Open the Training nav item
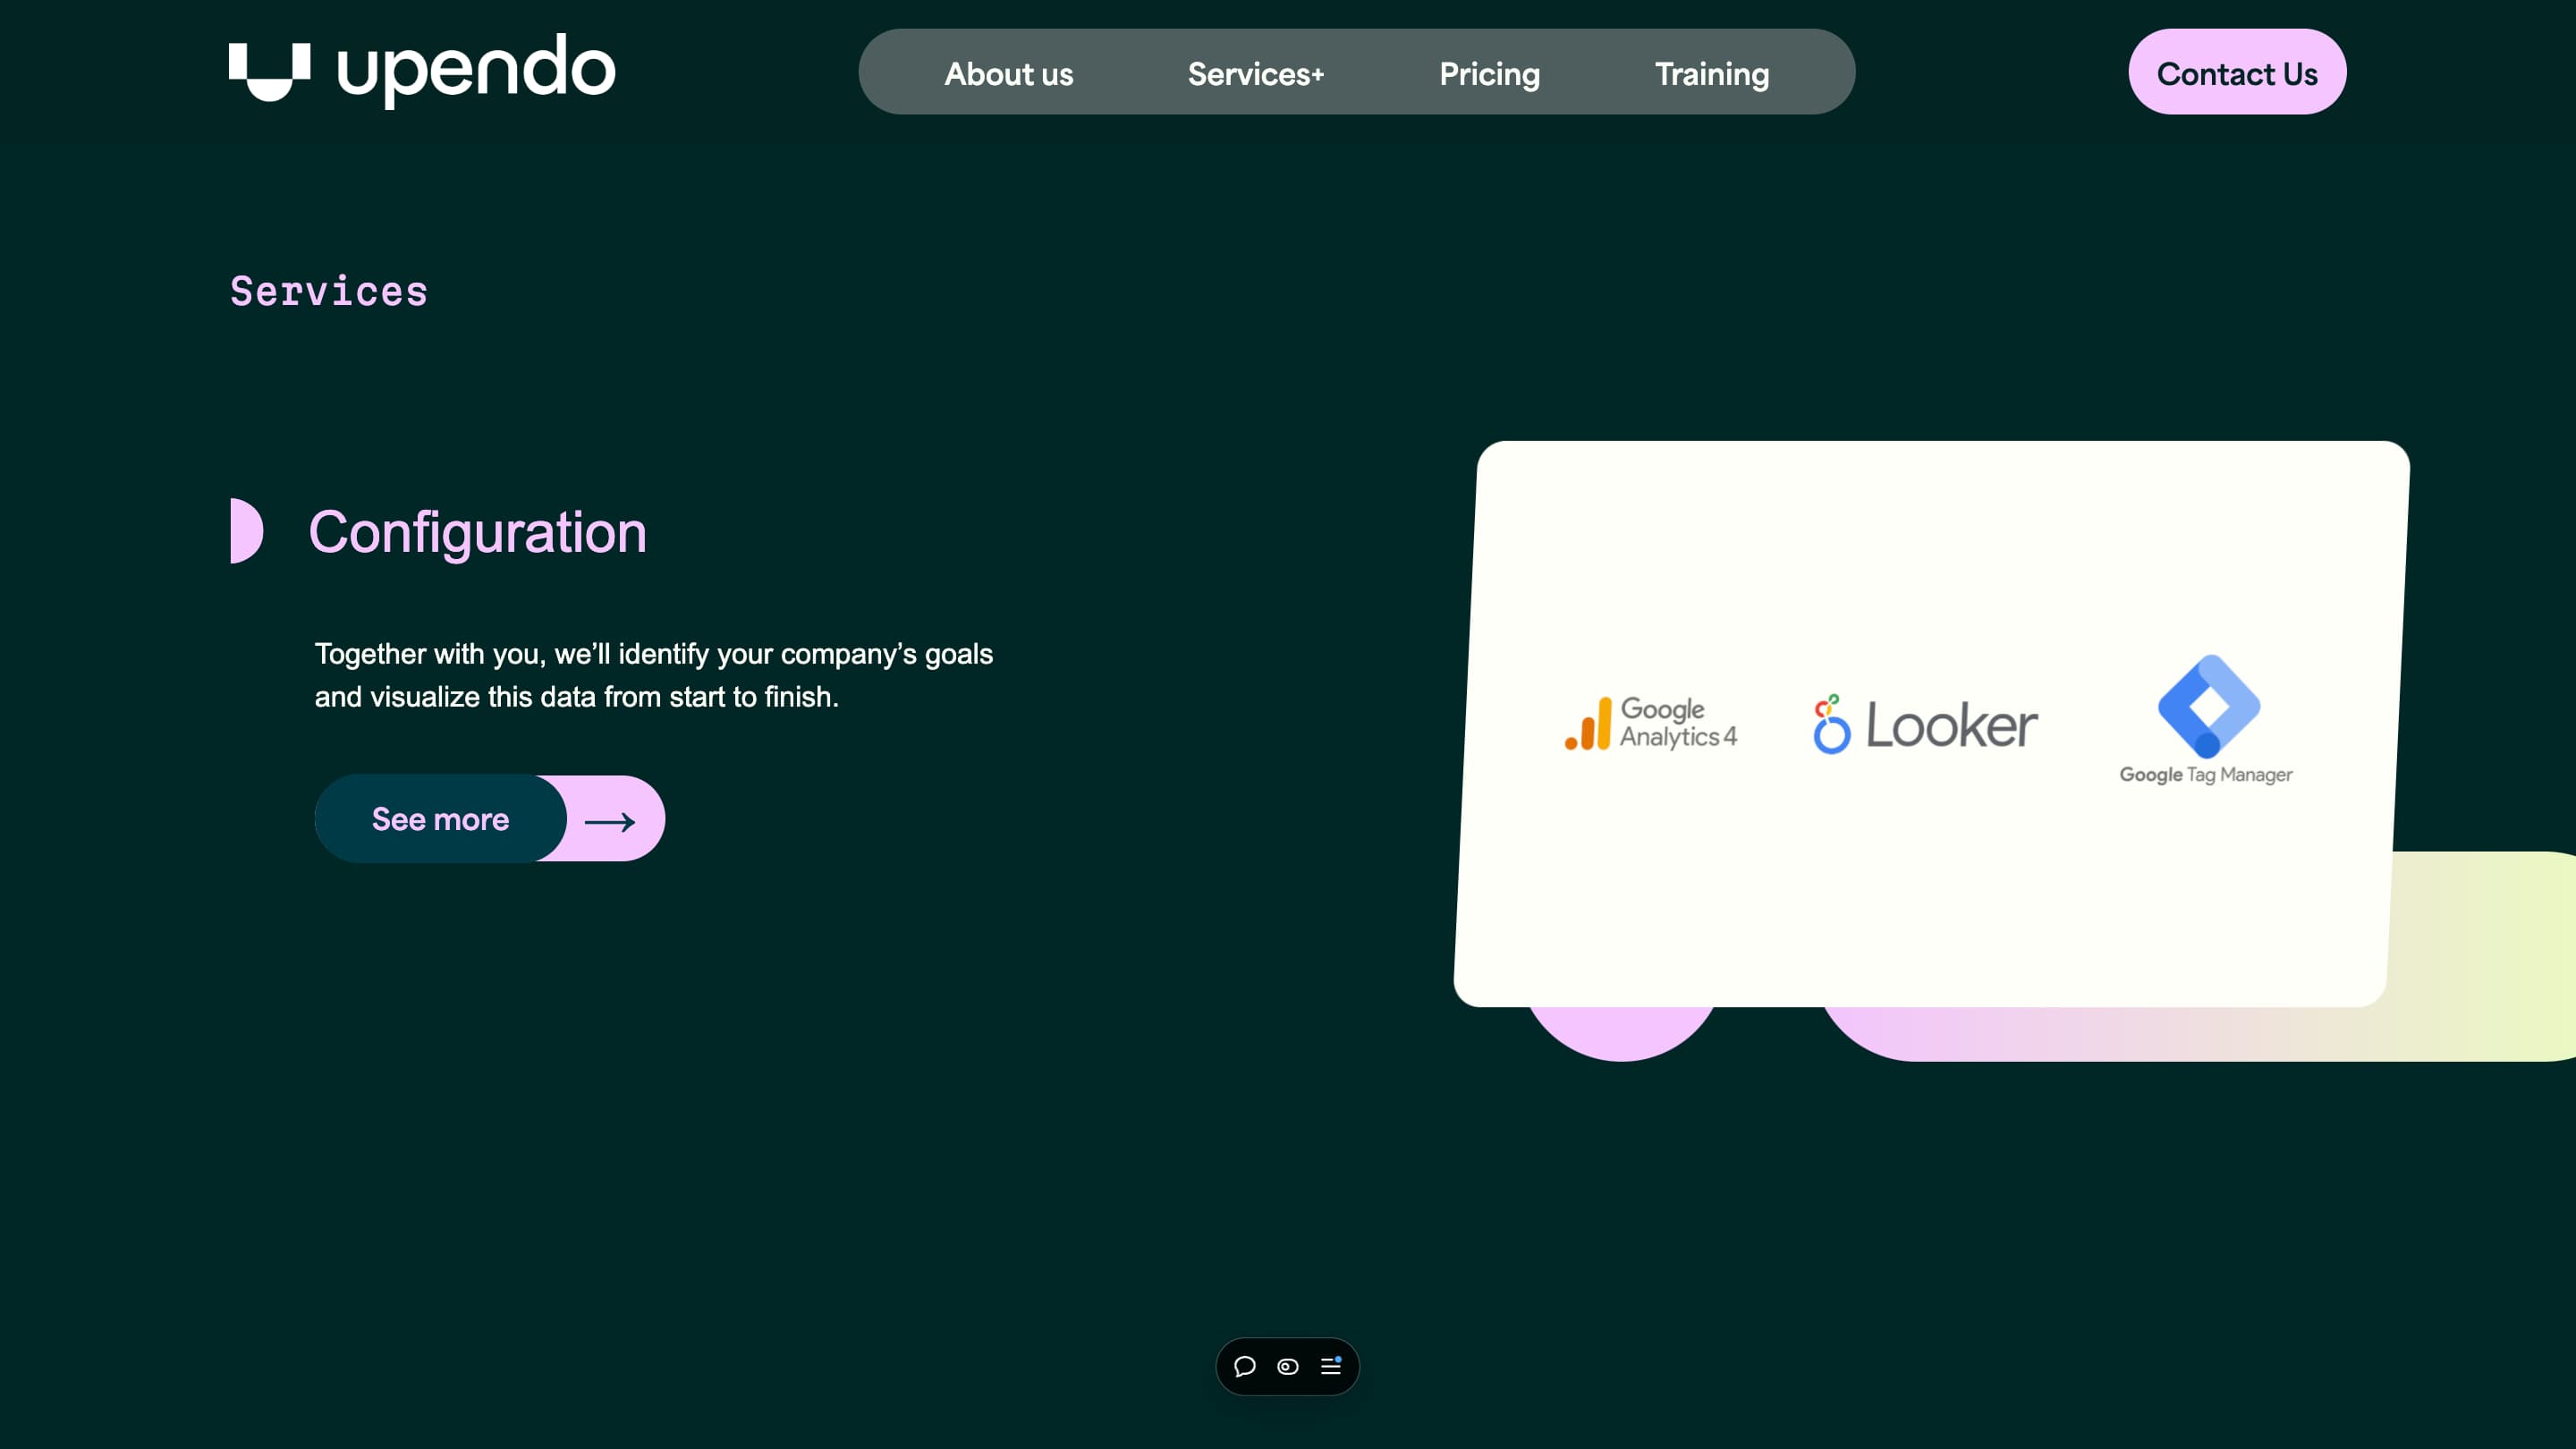 coord(1711,73)
